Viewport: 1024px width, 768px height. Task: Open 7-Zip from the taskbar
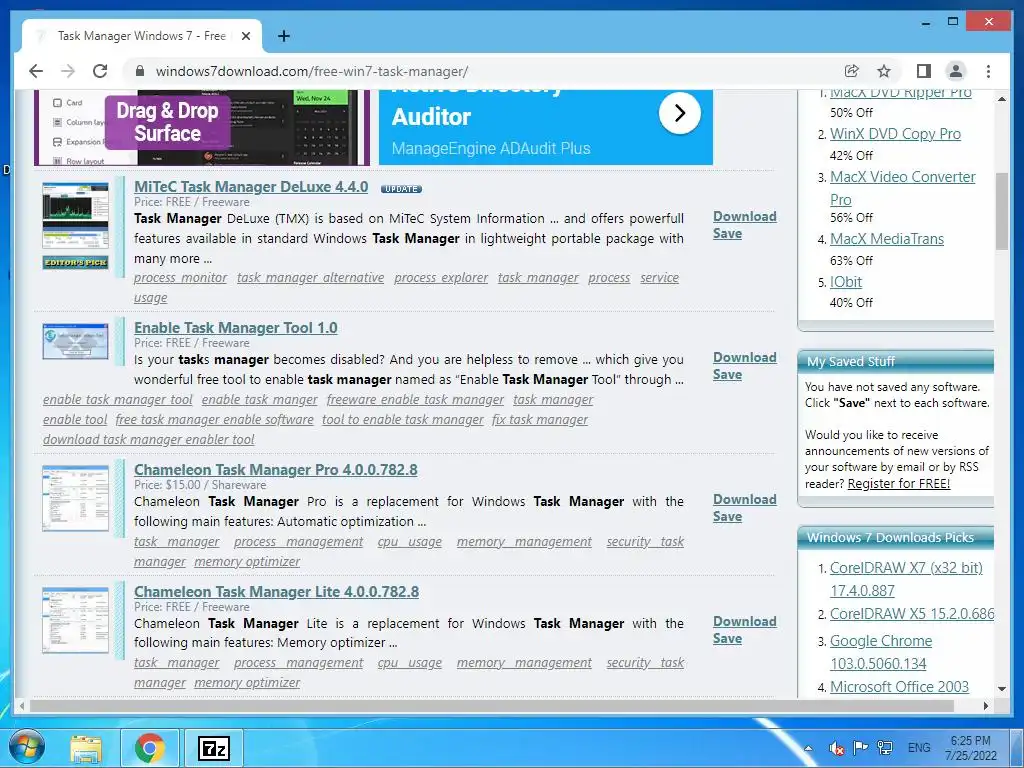(214, 748)
